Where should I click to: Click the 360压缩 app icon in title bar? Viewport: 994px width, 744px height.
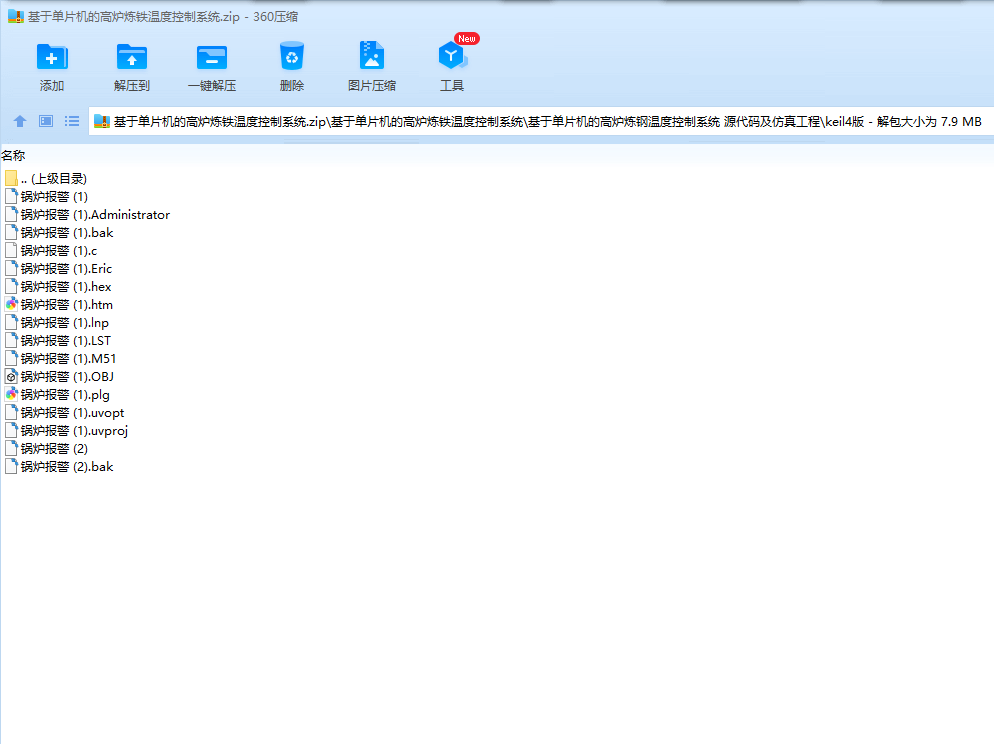click(16, 16)
